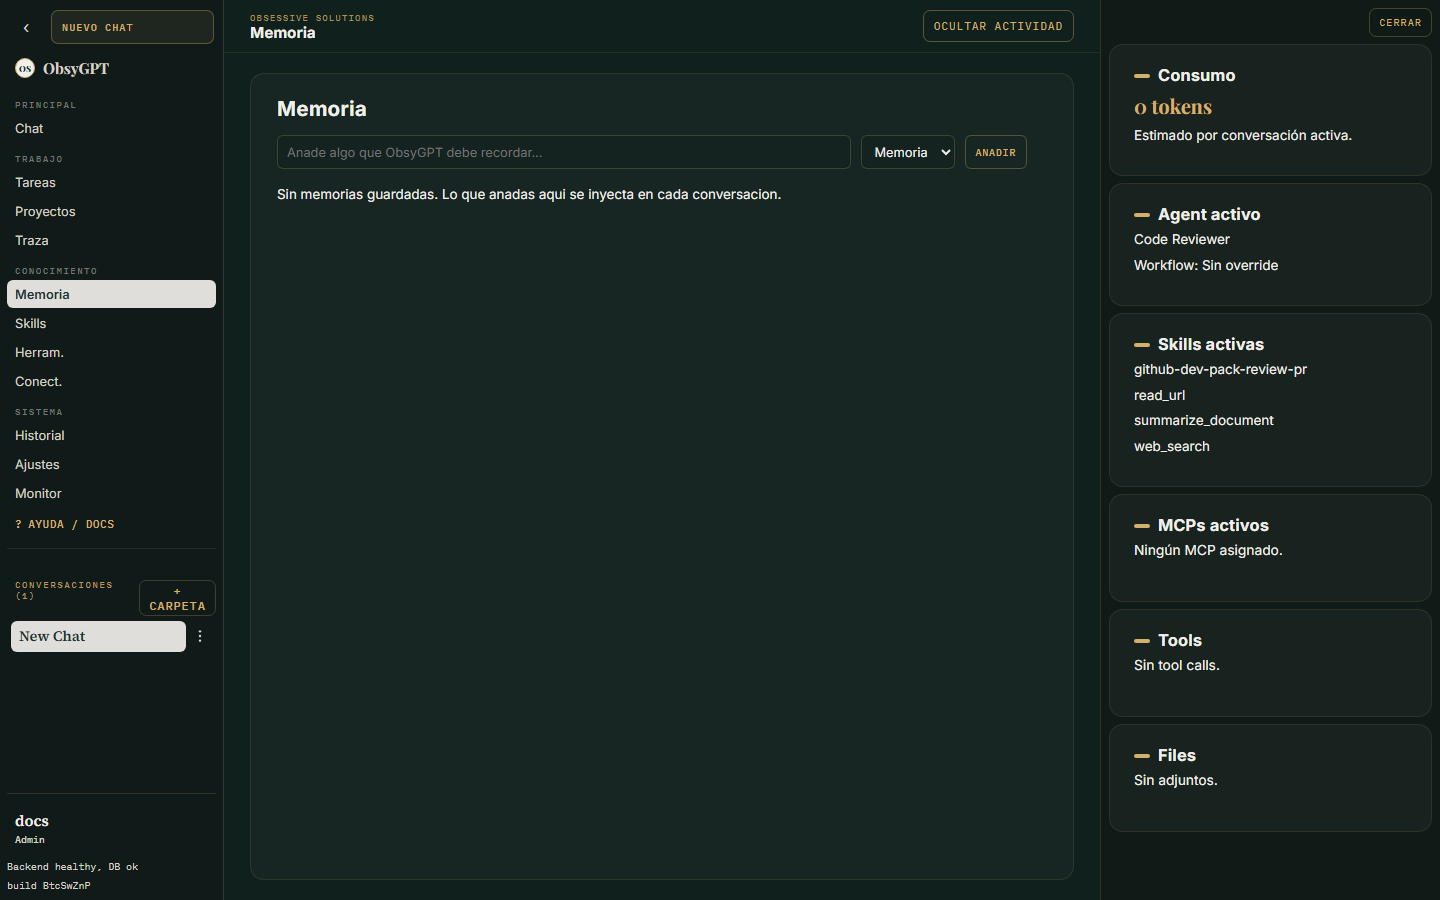
Task: Click the summarize_document skill
Action: point(1204,420)
